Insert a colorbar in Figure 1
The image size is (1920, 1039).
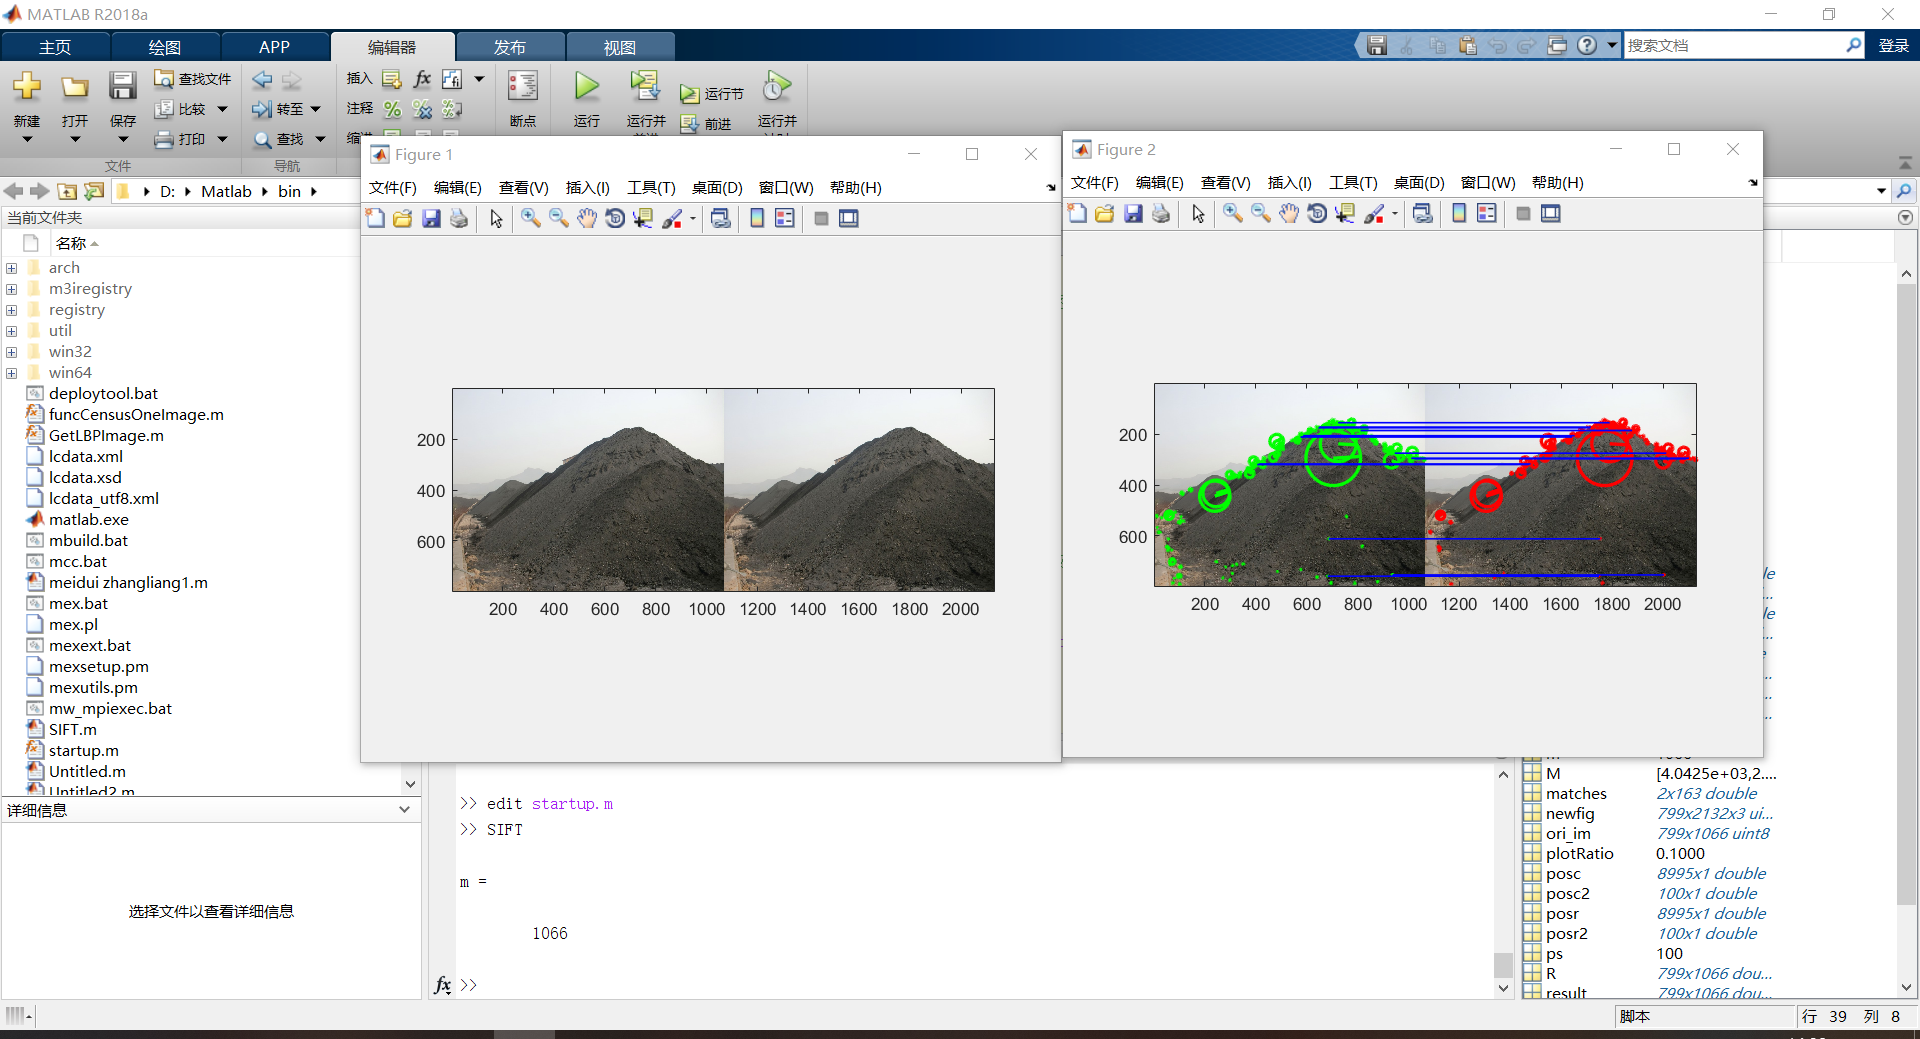point(757,218)
